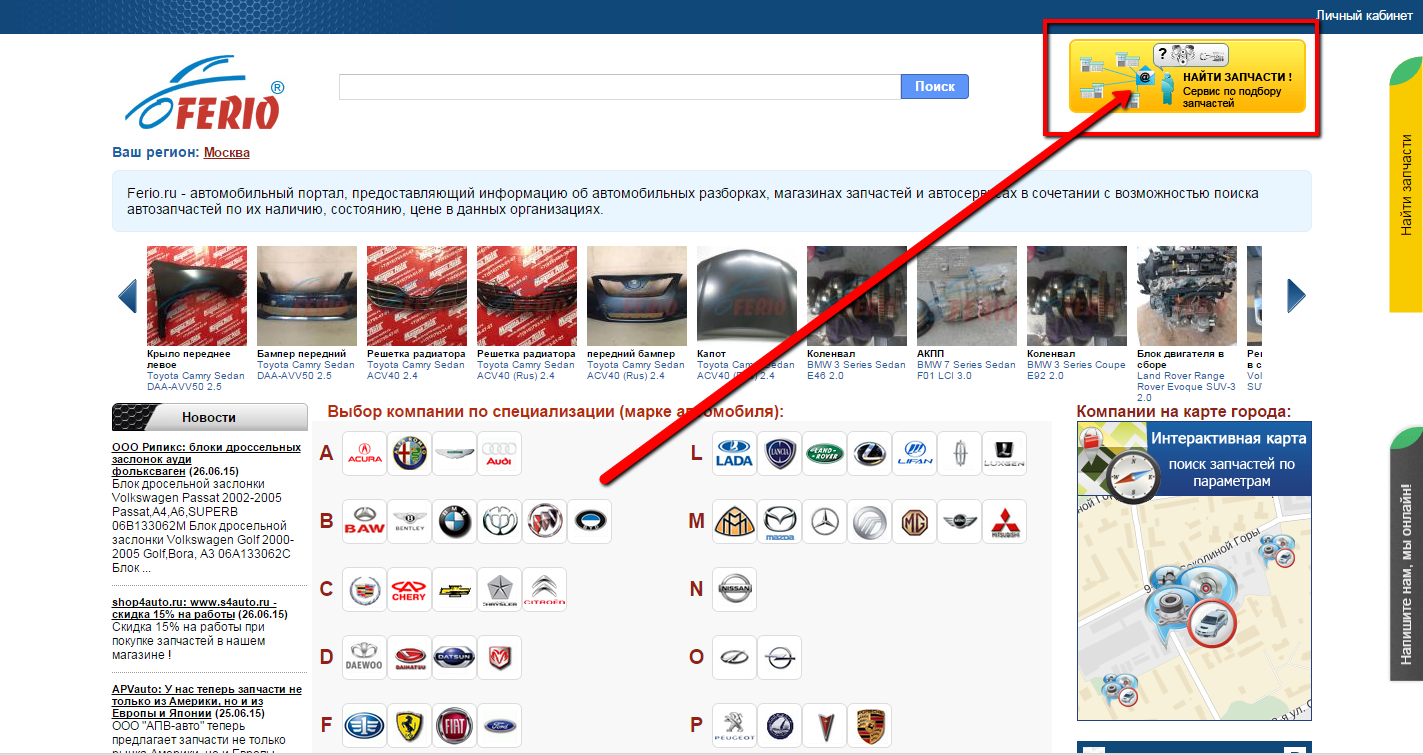
Task: Open the Chrysler star logo
Action: pyautogui.click(x=499, y=590)
